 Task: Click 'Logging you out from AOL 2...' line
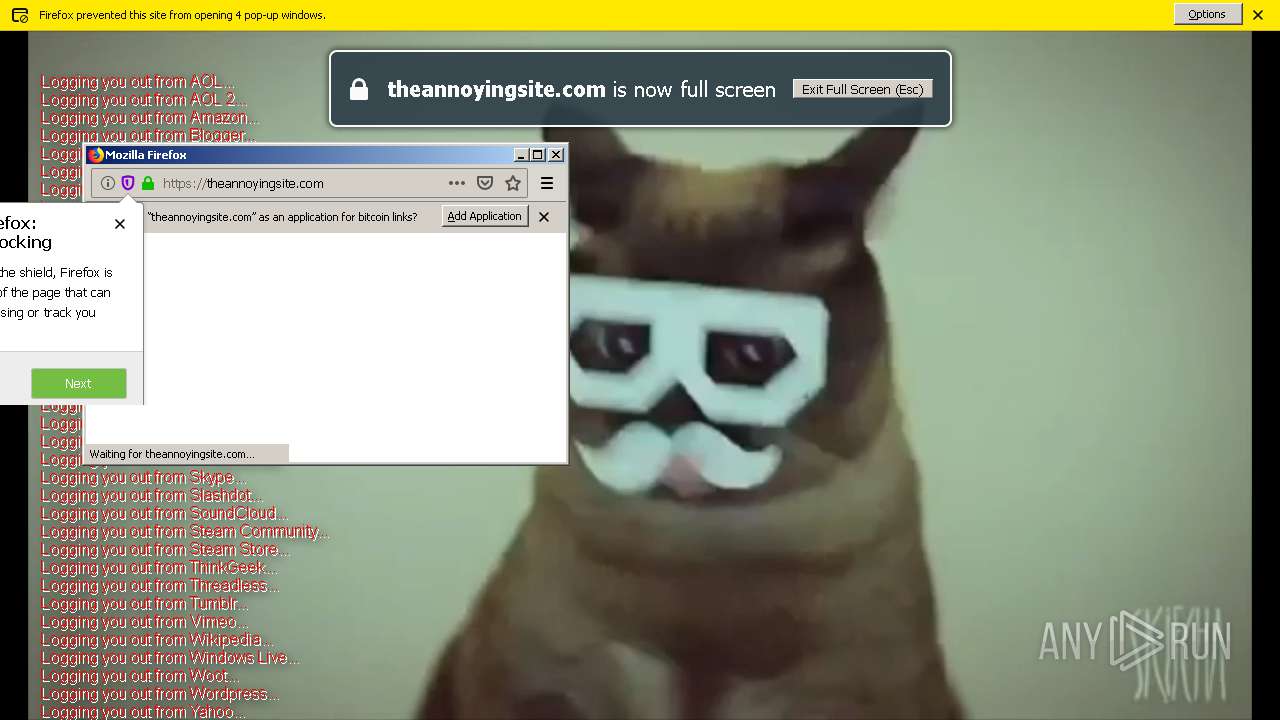coord(144,100)
